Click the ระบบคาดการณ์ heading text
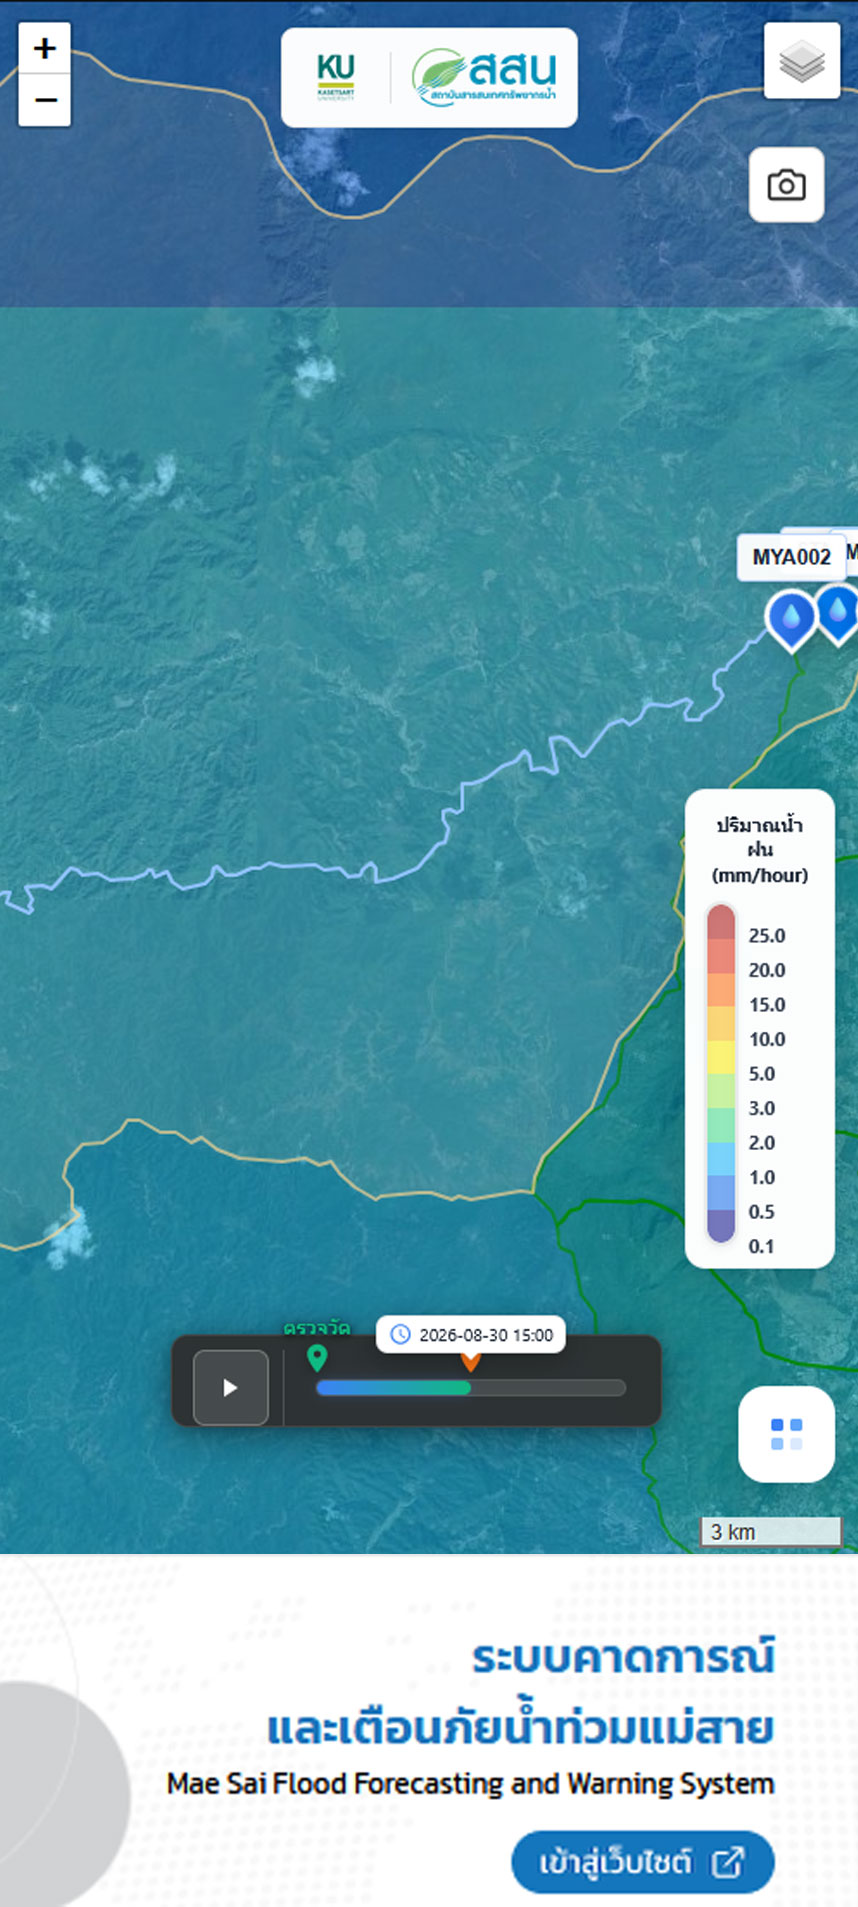The width and height of the screenshot is (858, 1907). click(x=623, y=1657)
